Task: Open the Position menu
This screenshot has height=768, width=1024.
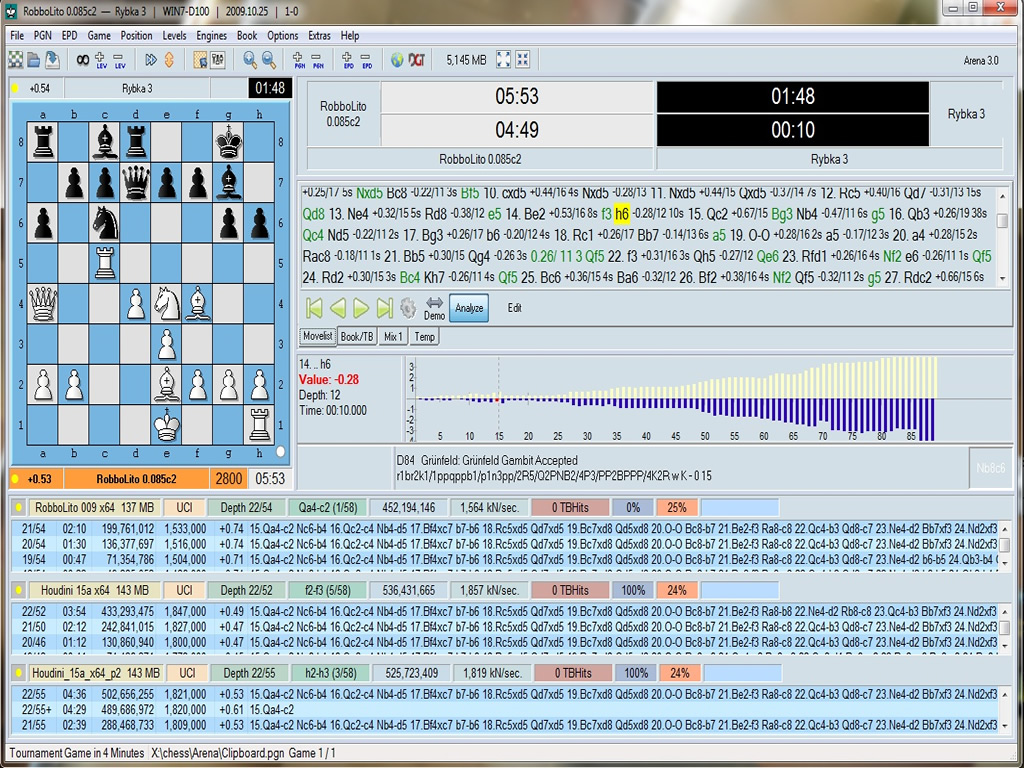Action: coord(136,35)
